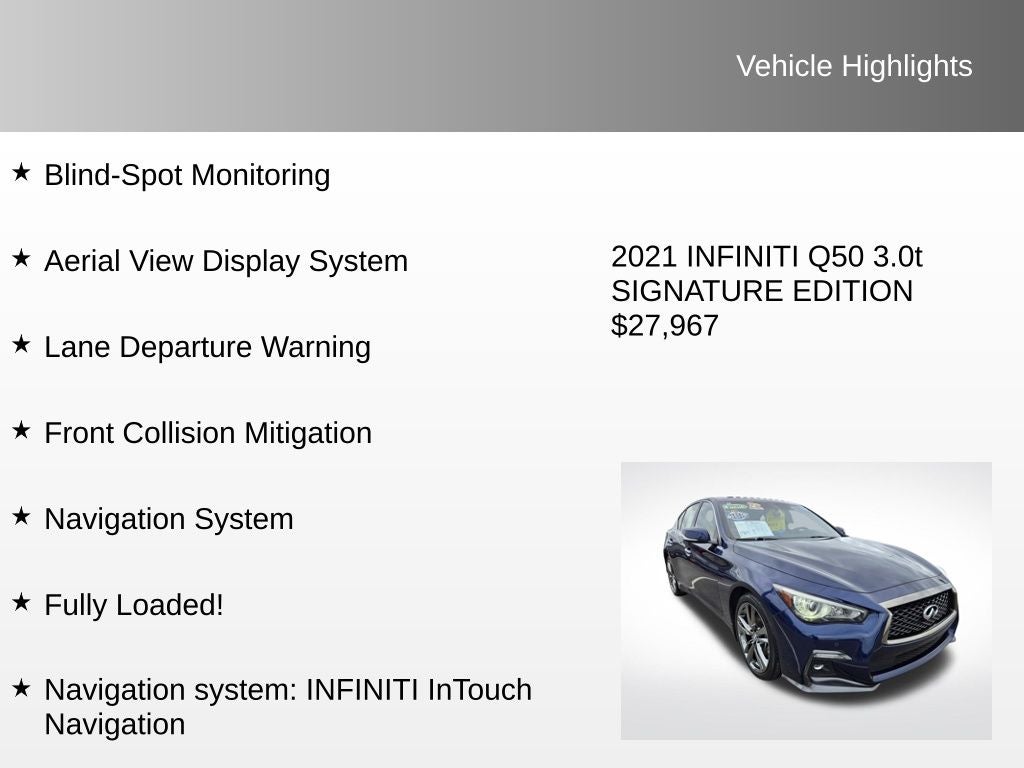Screen dimensions: 1024x768
Task: Select the Blind-Spot Monitoring feature entry
Action: coord(187,175)
